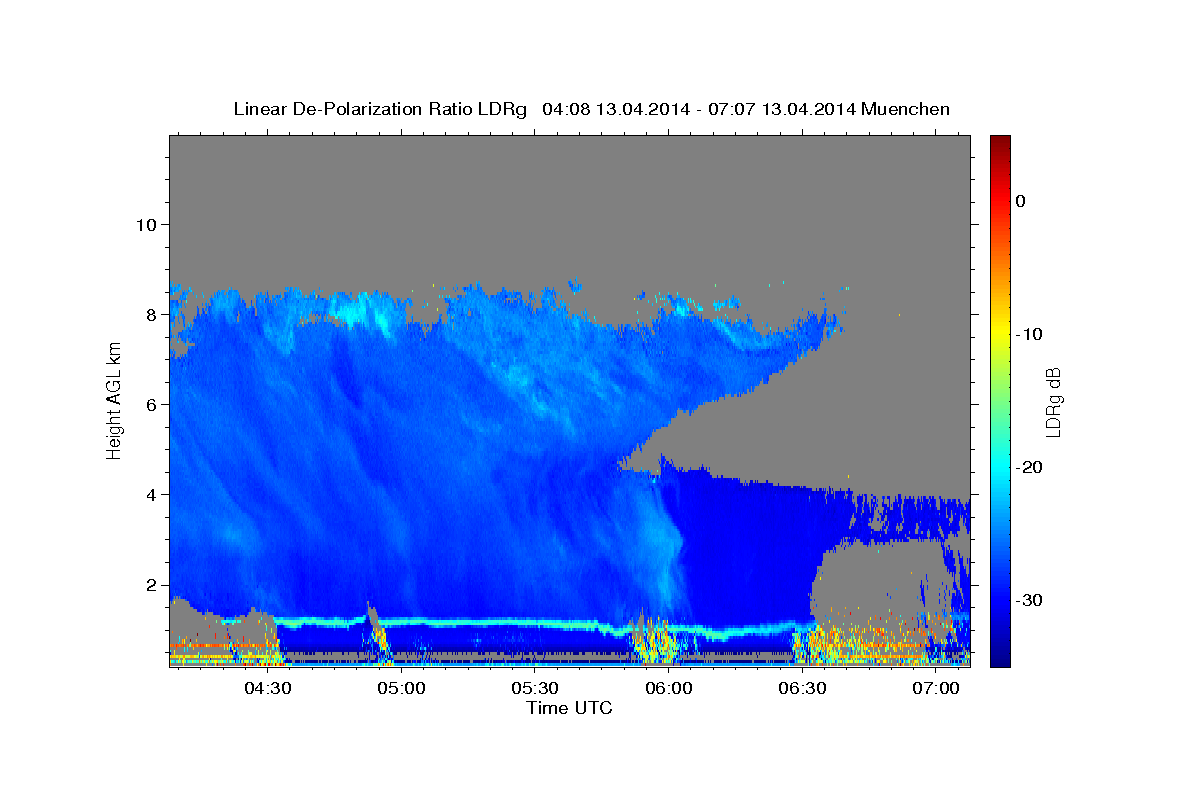1200x800 pixels.
Task: Click the plot title 'Linear De-Polarization Ratio LDRg'
Action: [380, 109]
